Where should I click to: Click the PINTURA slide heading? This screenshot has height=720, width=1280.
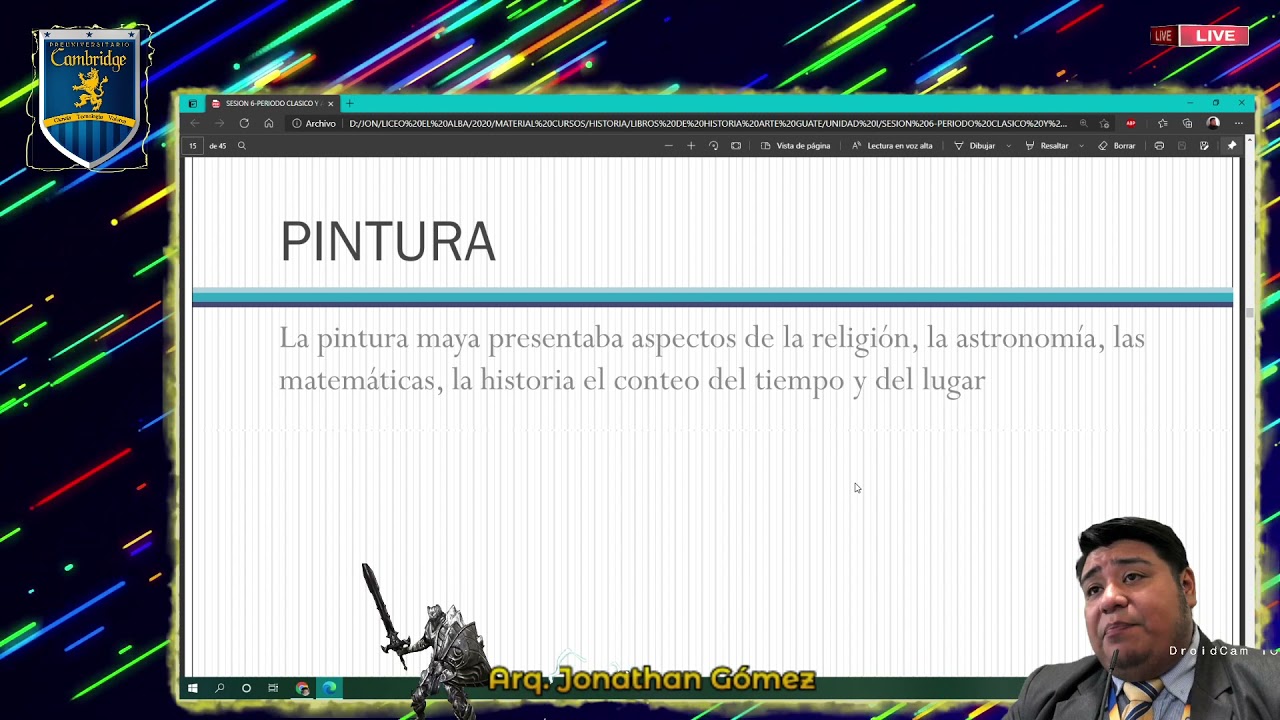[388, 242]
